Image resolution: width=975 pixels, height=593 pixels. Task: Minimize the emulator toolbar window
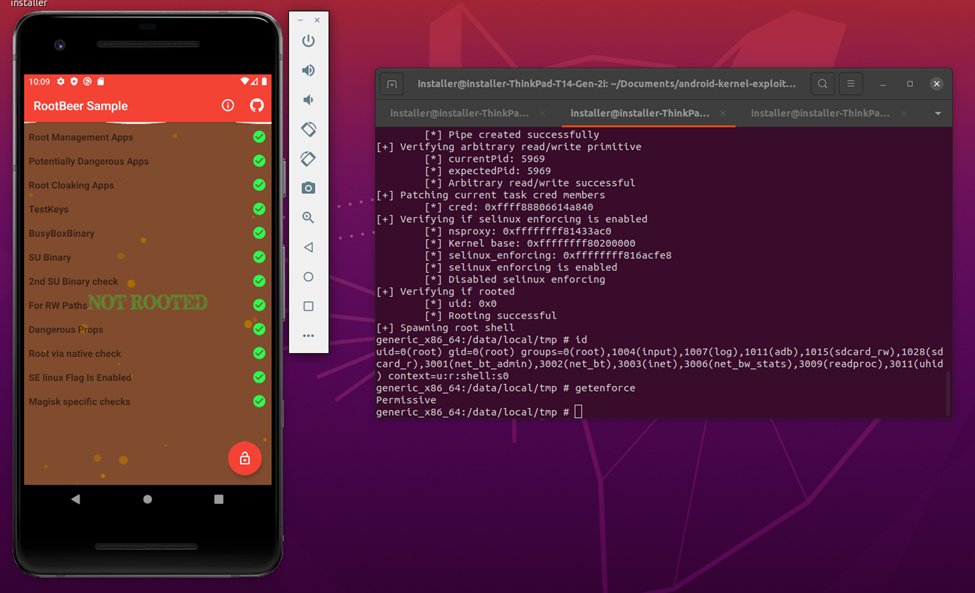pos(300,21)
